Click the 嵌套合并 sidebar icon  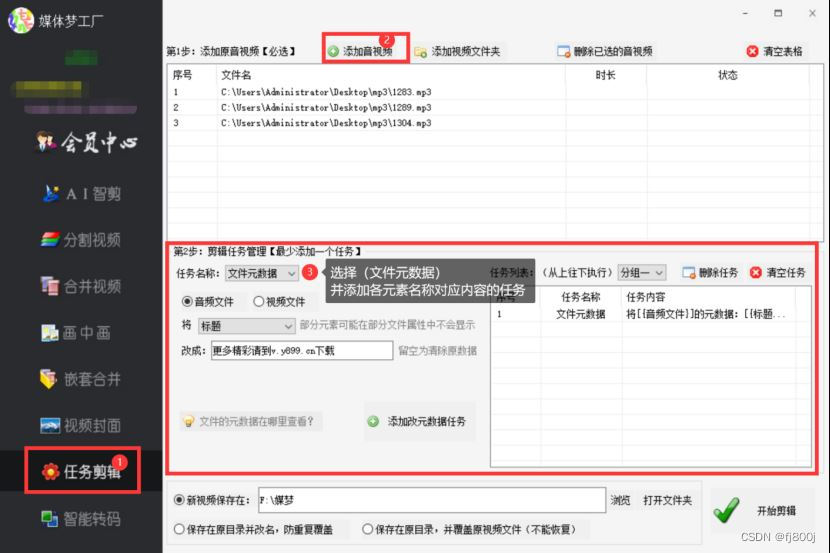pos(49,379)
